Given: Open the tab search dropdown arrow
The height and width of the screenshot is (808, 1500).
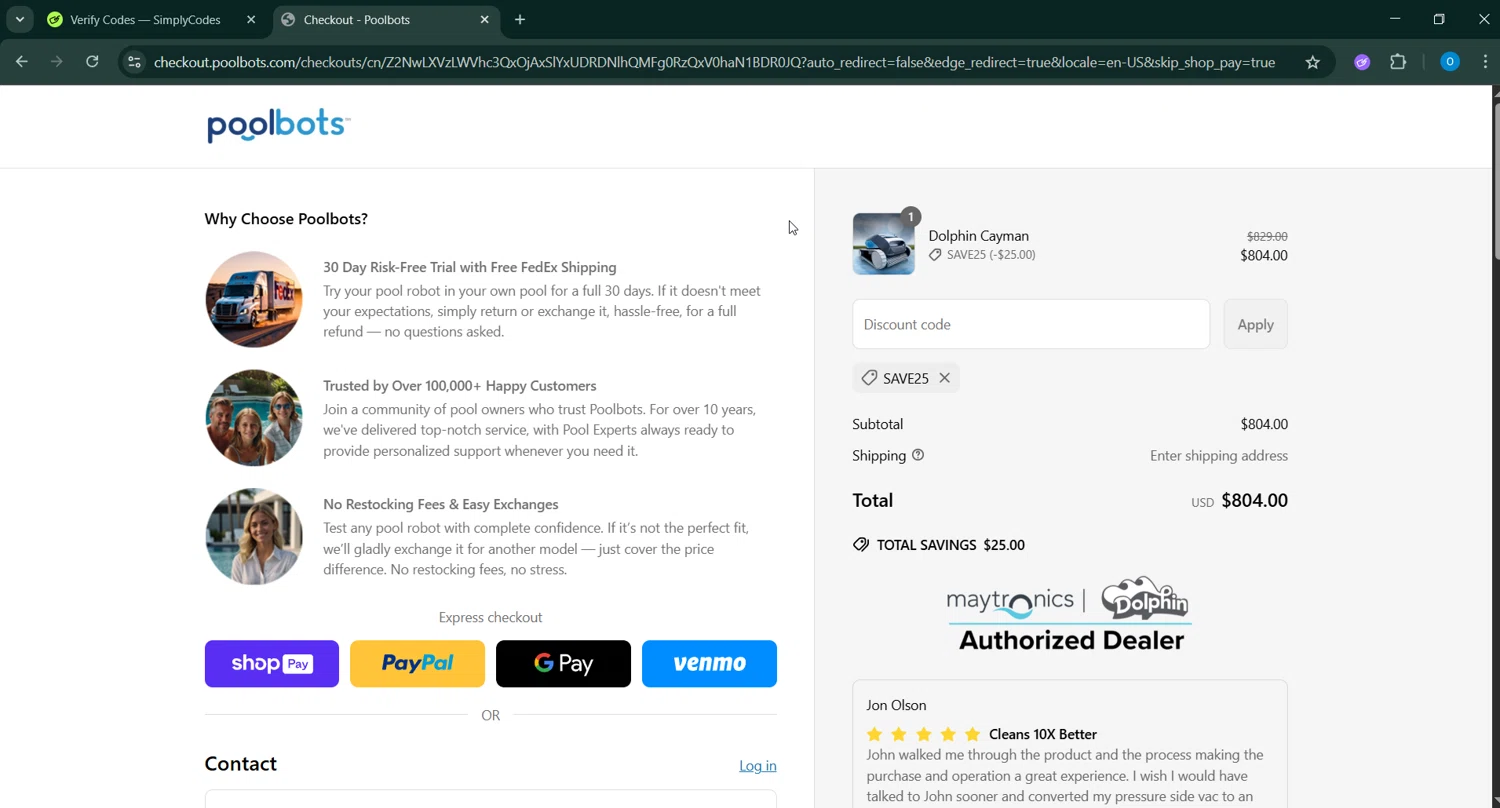Looking at the screenshot, I should coord(19,19).
